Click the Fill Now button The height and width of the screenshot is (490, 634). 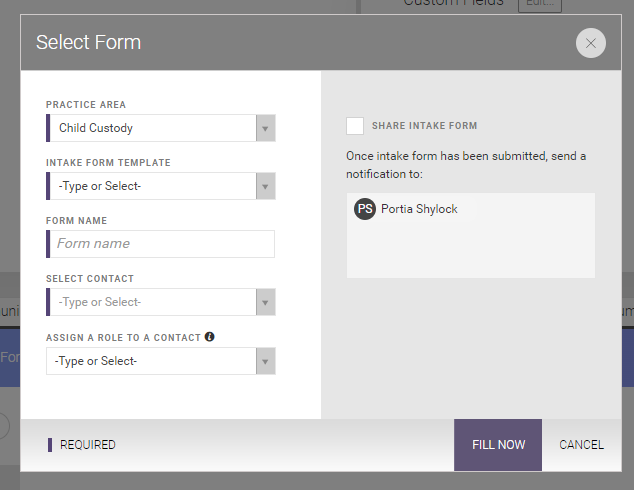click(x=498, y=445)
